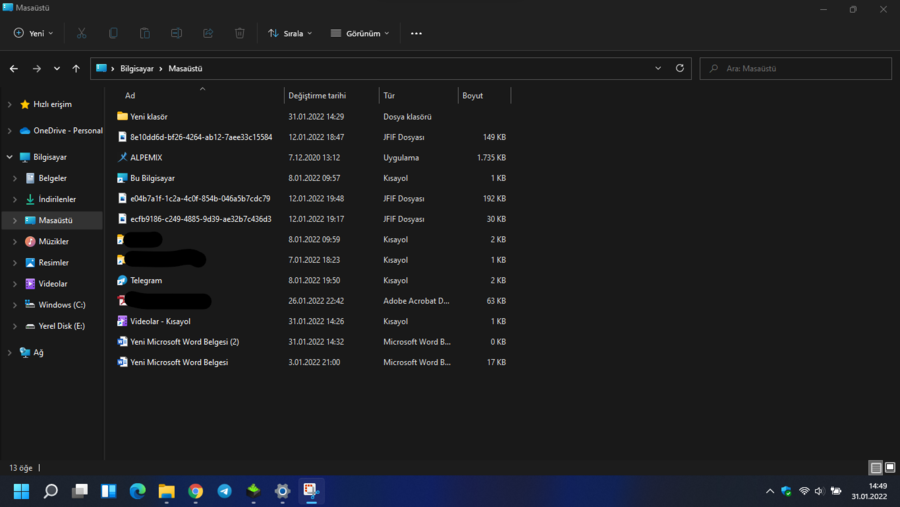Click the Refresh icon beside address bar
This screenshot has height=507, width=900.
coord(680,68)
